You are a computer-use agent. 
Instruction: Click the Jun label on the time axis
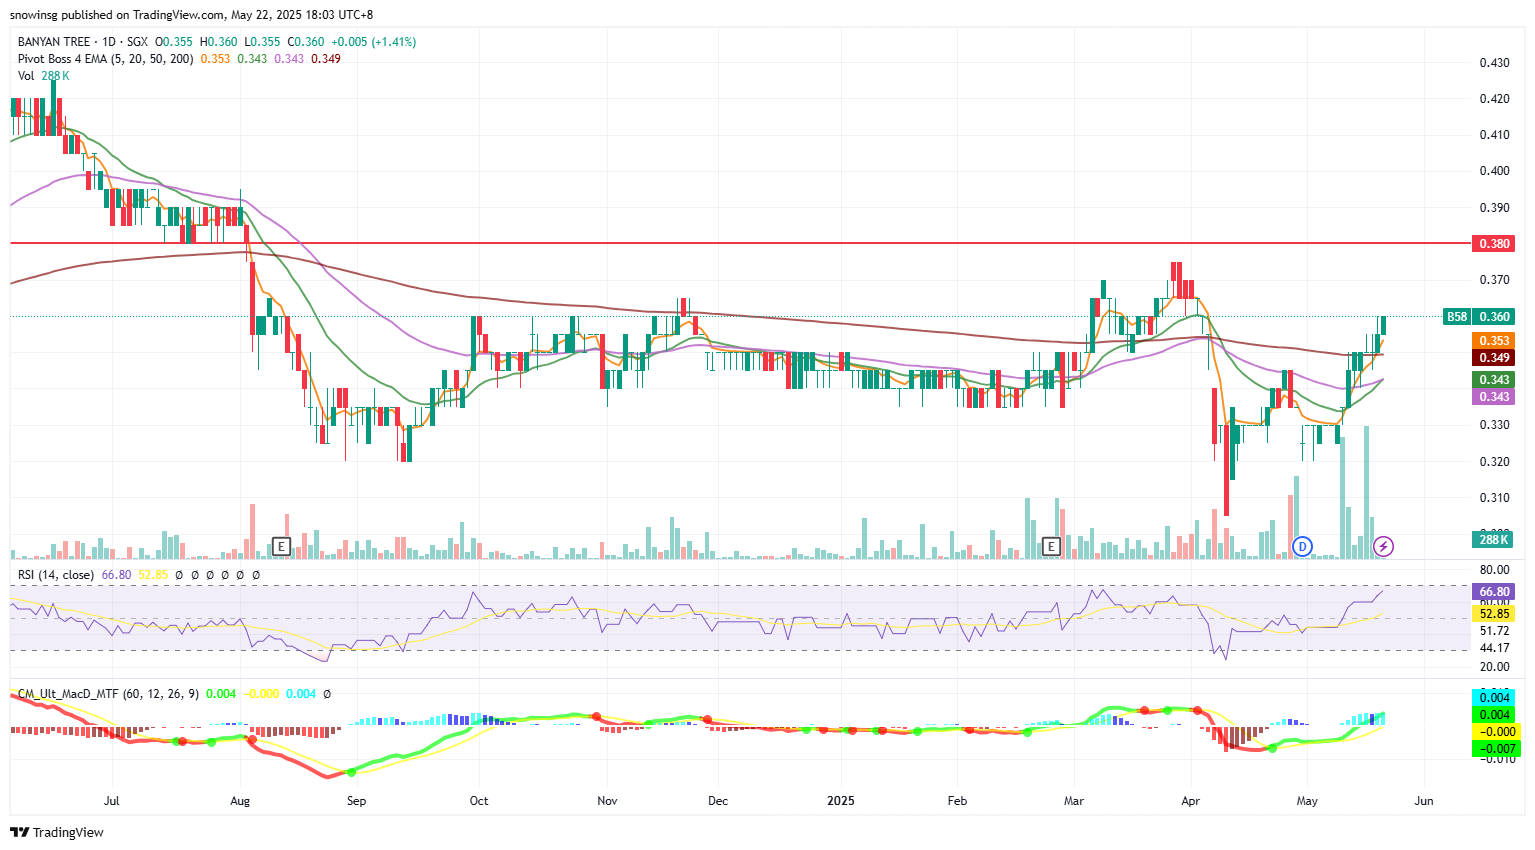click(x=1424, y=801)
